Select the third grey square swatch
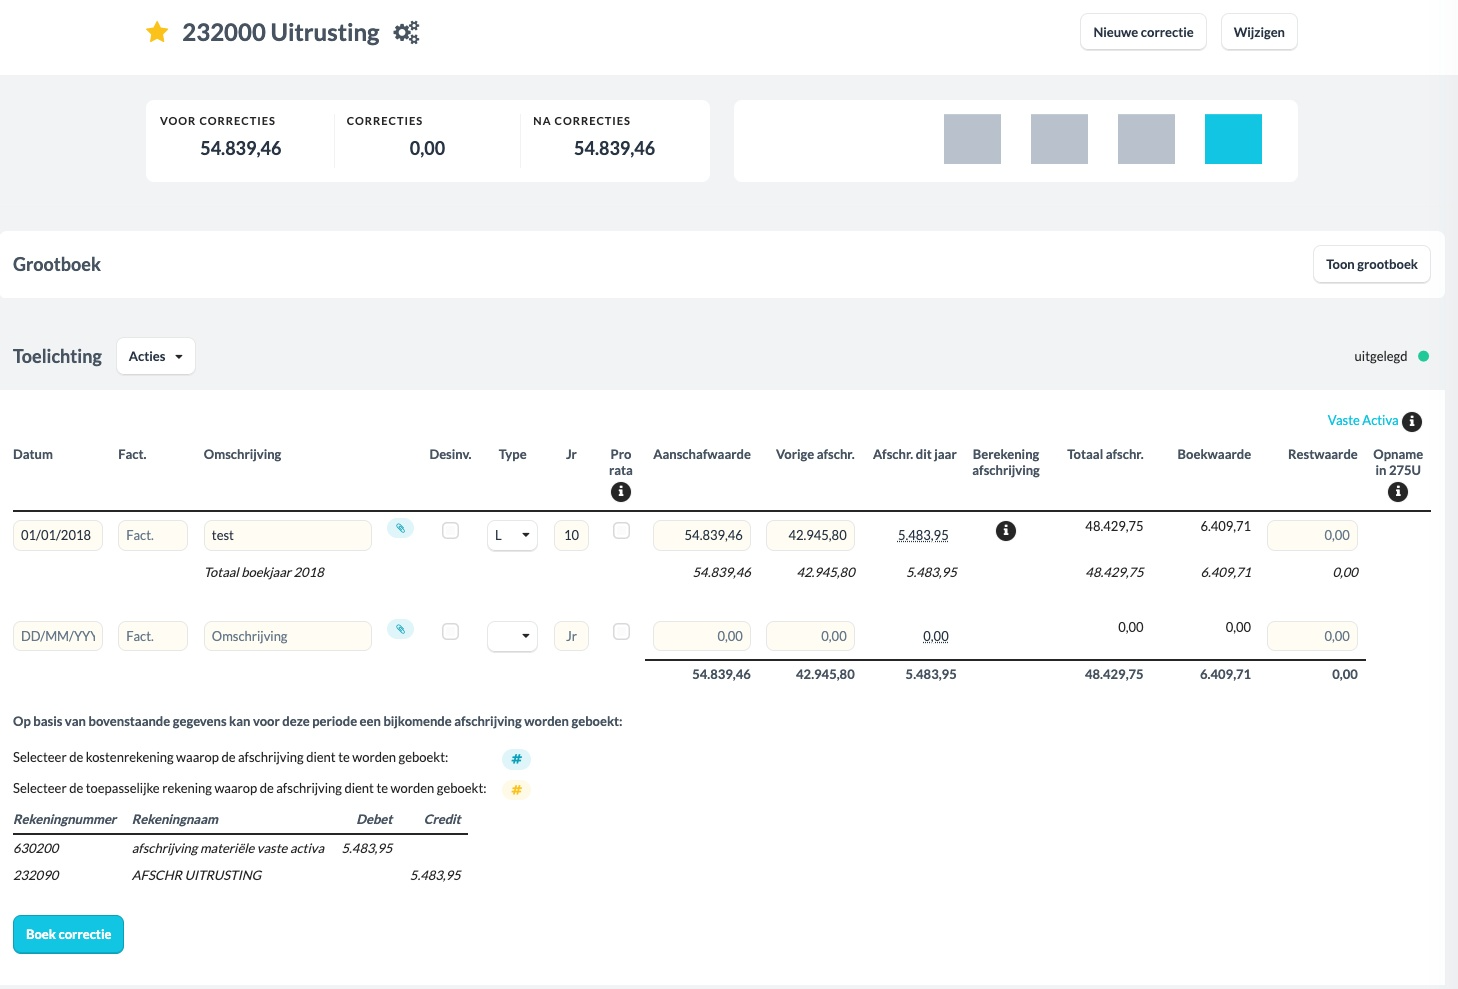The image size is (1458, 989). coord(1146,139)
